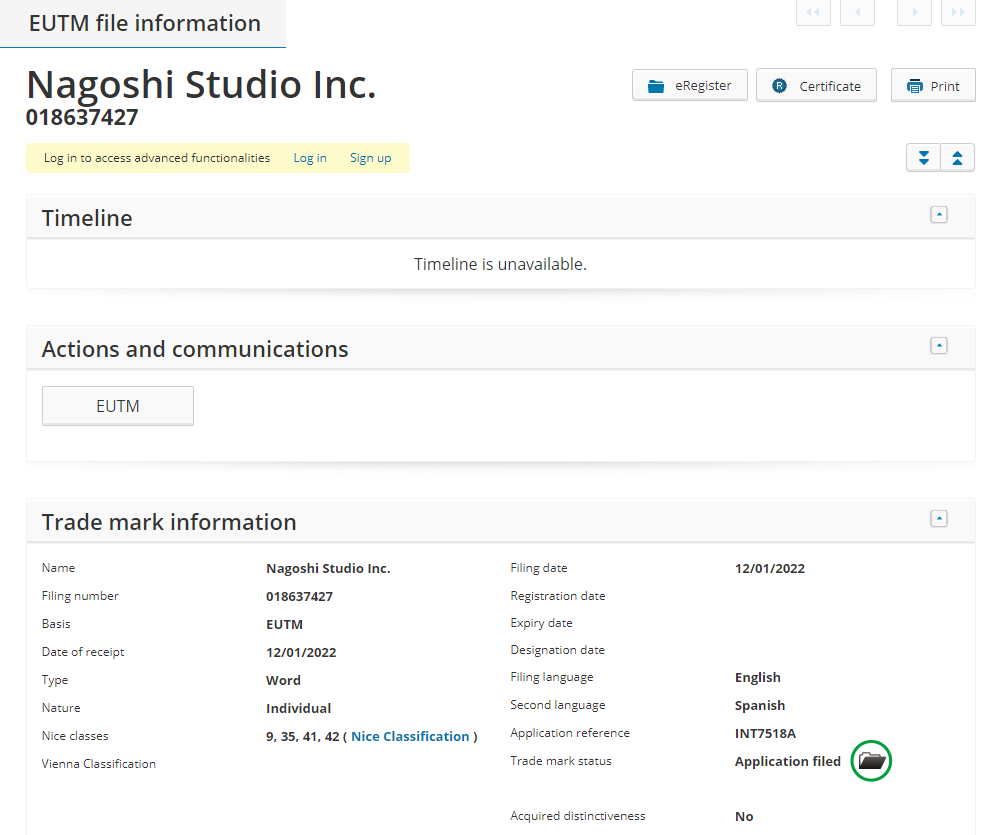
Task: Go to the next record
Action: click(914, 12)
